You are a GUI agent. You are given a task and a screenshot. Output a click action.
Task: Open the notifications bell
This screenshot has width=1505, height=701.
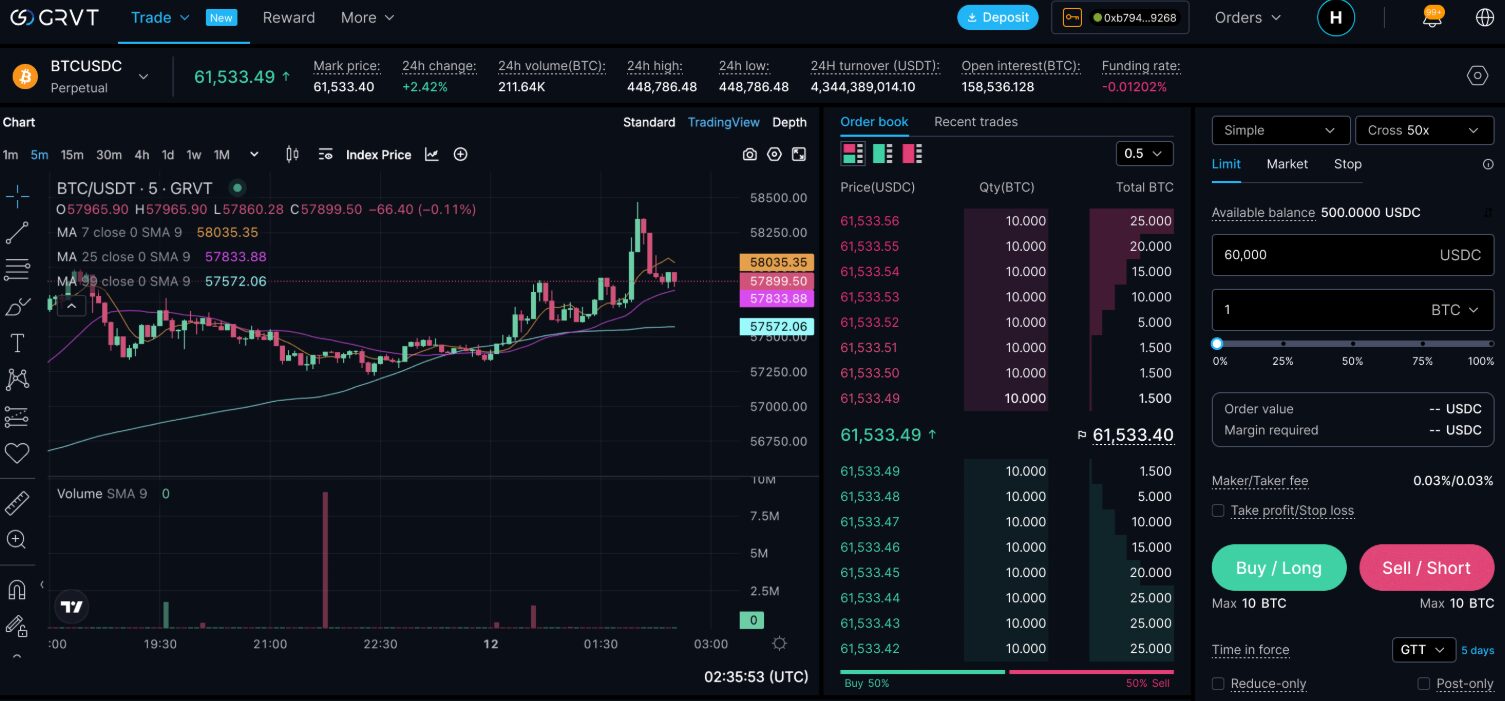(x=1432, y=18)
